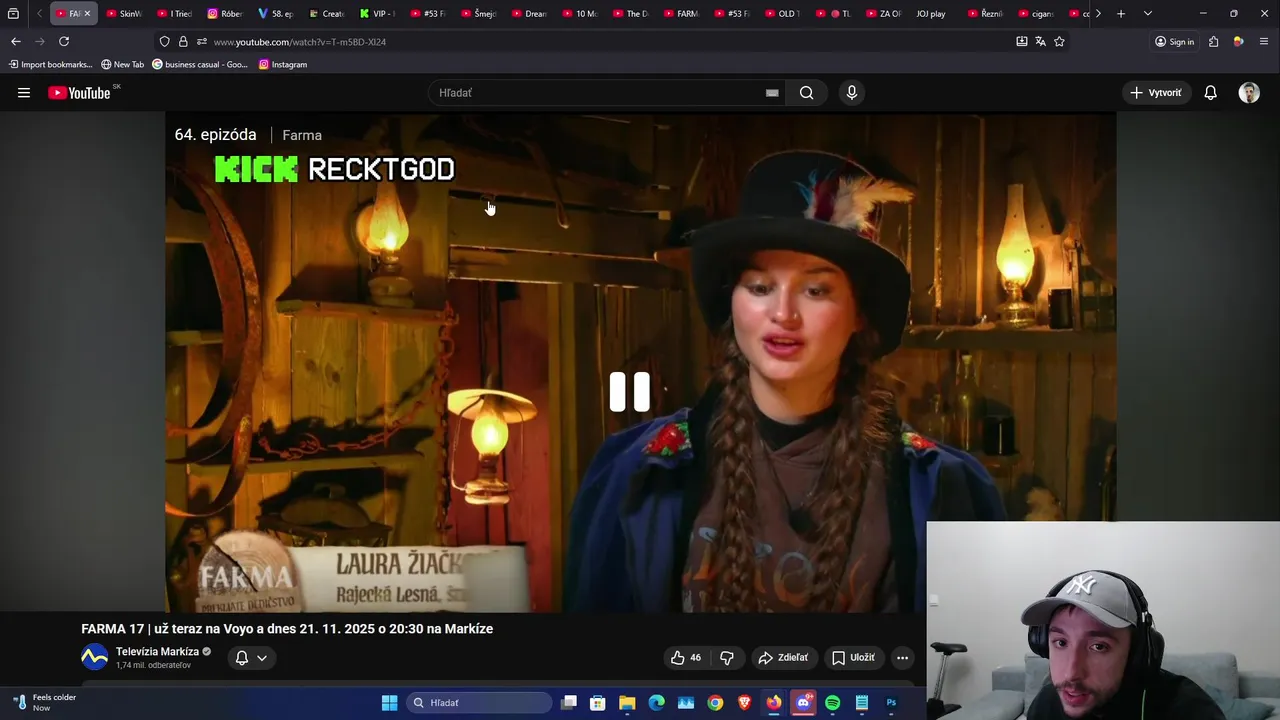The width and height of the screenshot is (1280, 720).
Task: Pause the video in the player
Action: (x=630, y=392)
